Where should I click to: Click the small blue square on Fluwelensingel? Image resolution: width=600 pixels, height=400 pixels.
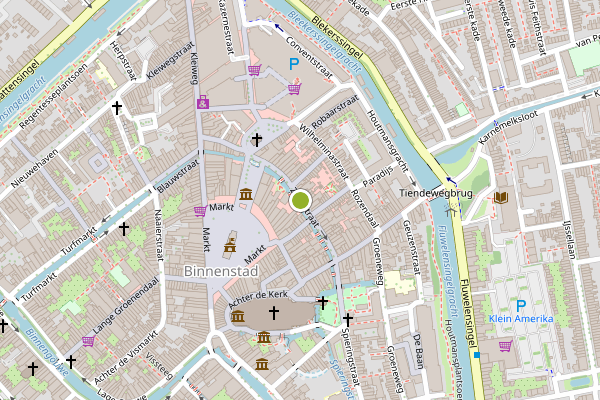point(476,355)
